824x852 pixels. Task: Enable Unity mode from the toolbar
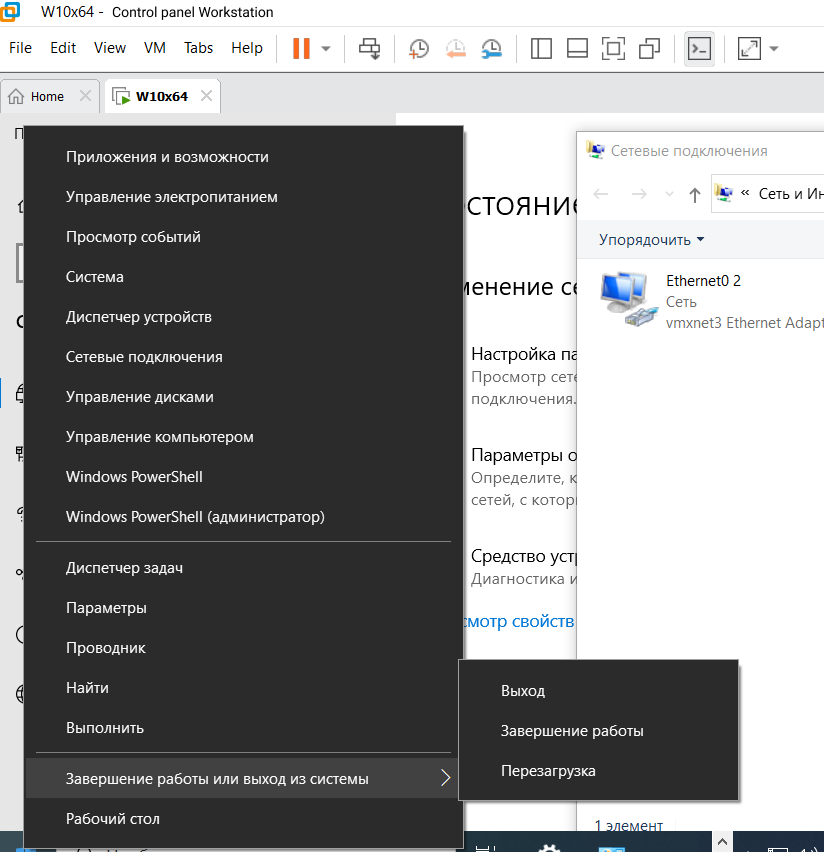click(650, 48)
